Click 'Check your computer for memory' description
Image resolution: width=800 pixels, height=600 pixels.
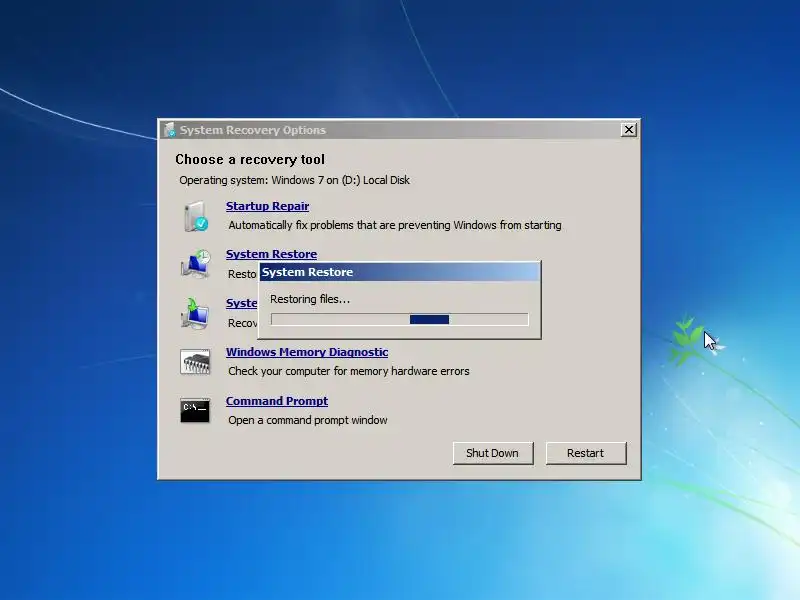[x=348, y=371]
